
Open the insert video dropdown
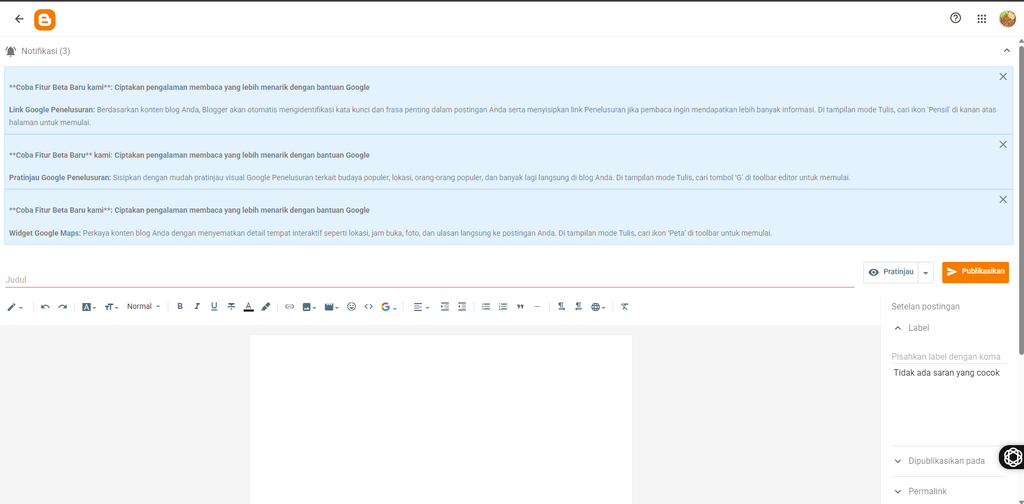331,307
